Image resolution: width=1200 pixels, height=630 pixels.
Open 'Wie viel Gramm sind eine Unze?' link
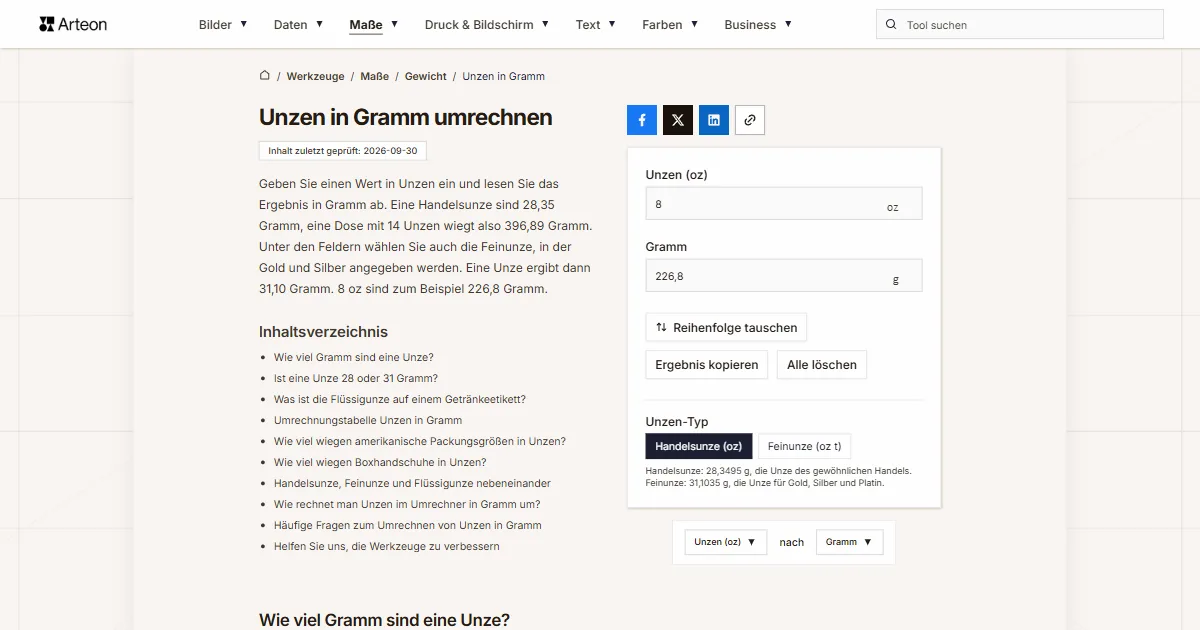354,357
